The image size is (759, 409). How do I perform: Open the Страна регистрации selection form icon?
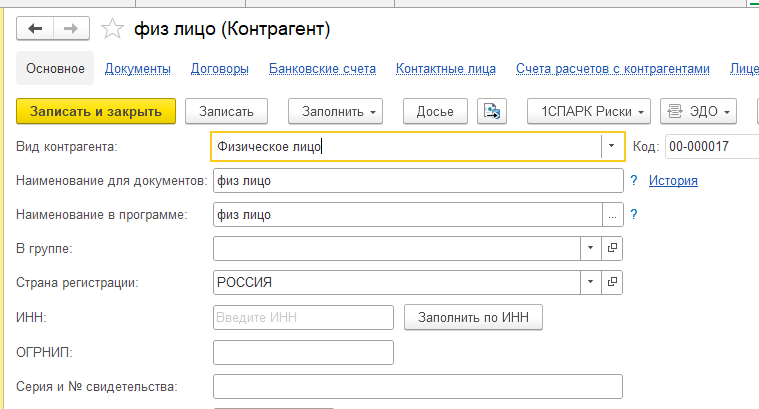click(612, 282)
